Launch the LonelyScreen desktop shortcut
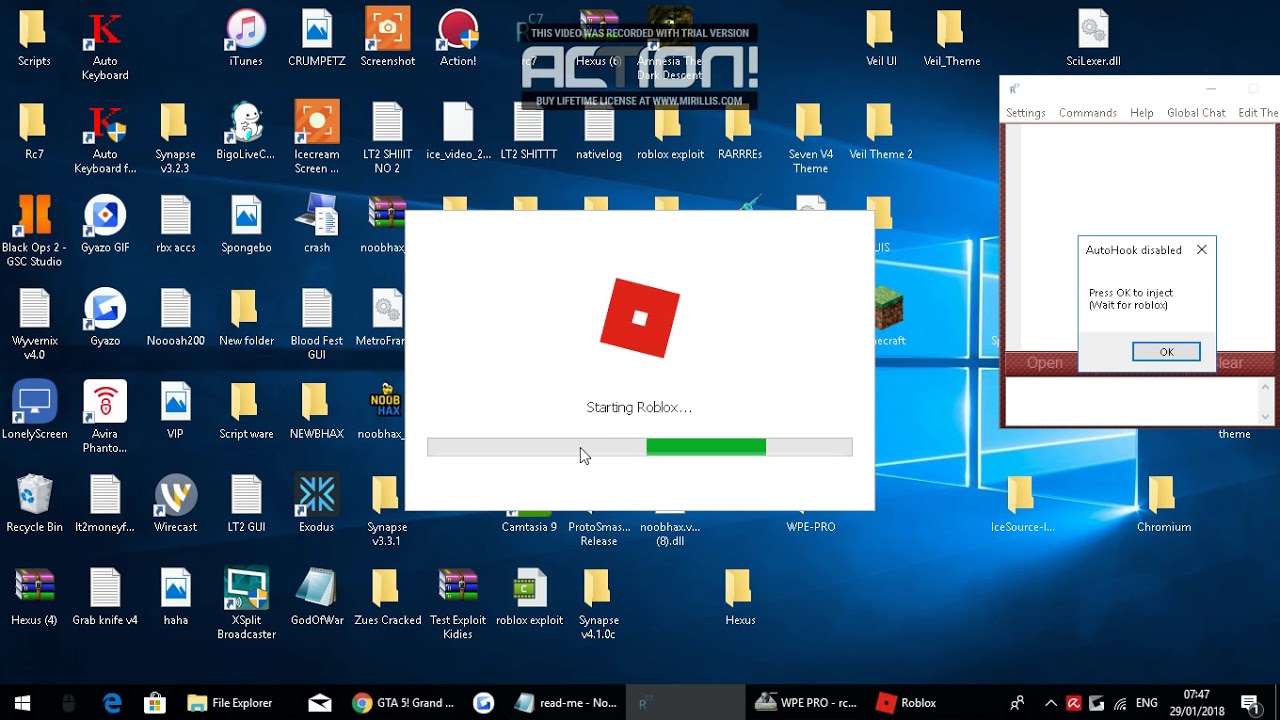1280x720 pixels. pyautogui.click(x=34, y=410)
